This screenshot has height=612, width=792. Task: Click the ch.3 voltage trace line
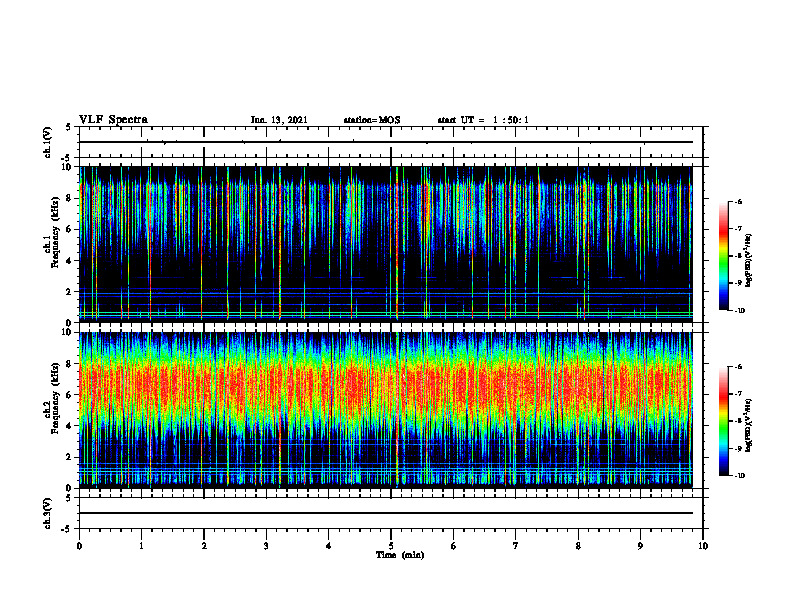(x=385, y=513)
